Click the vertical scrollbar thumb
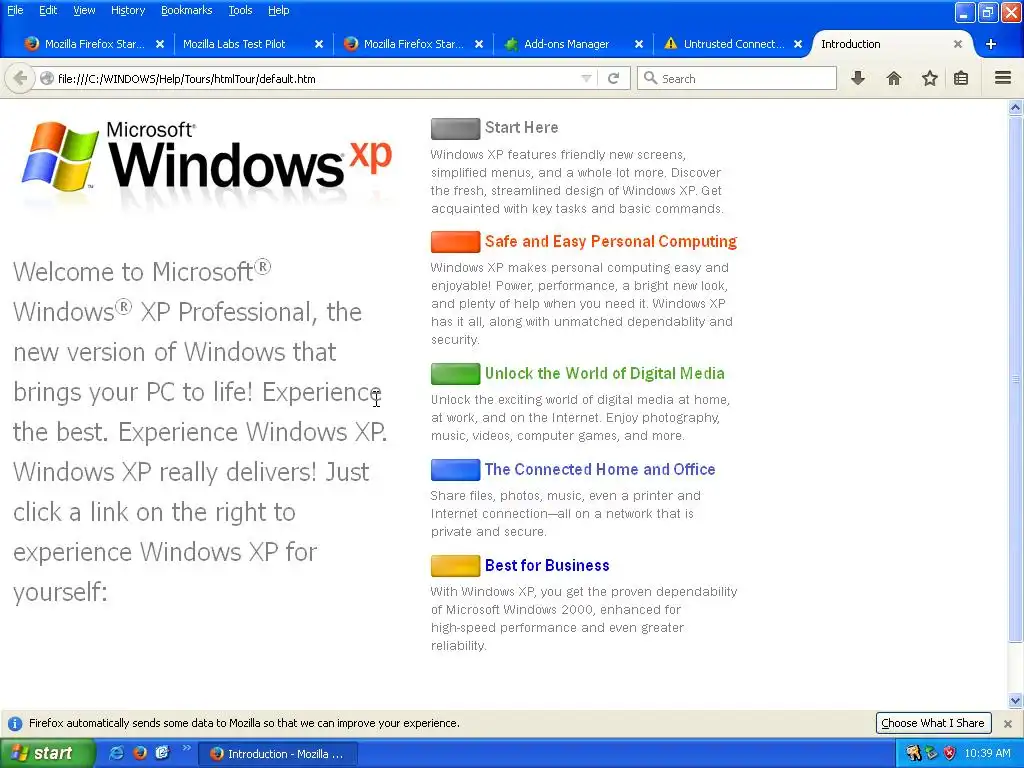Screen dimensions: 1024x768 point(1016,379)
